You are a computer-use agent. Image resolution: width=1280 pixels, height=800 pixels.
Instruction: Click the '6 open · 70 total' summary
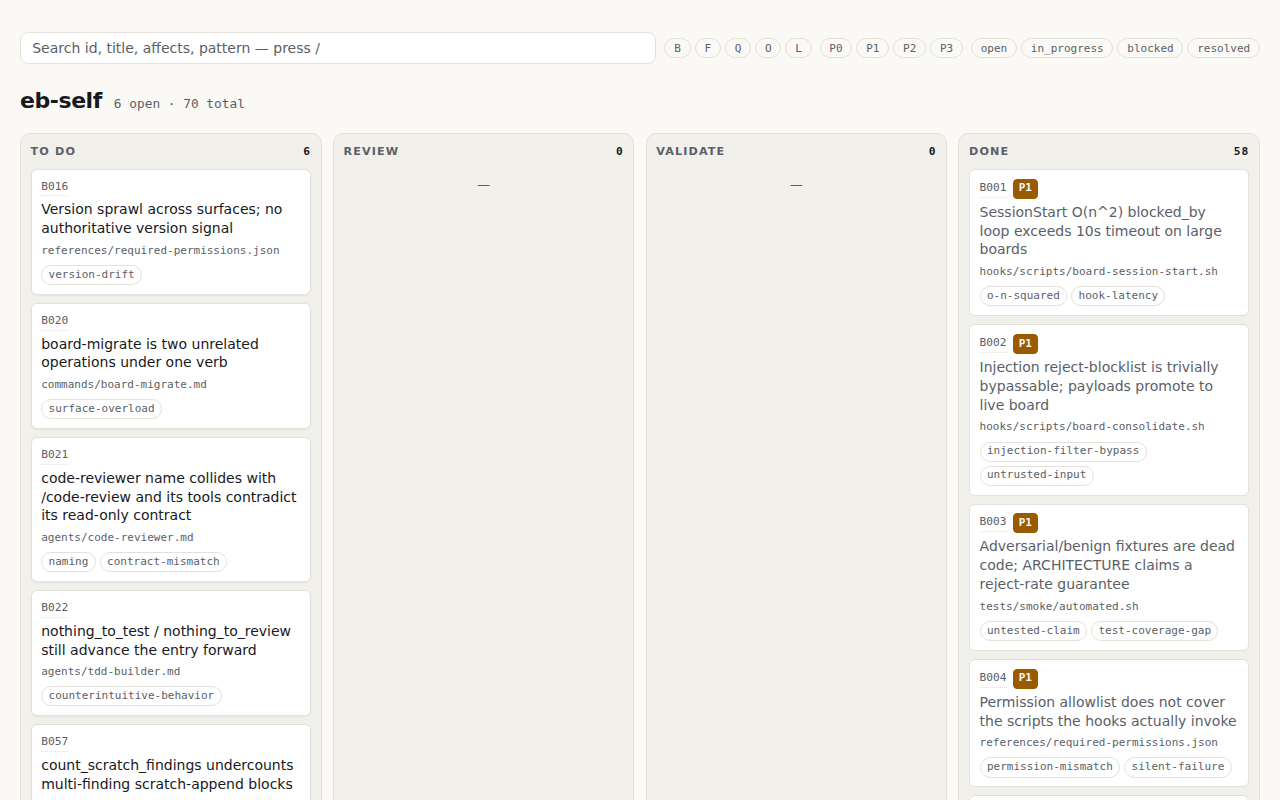[179, 104]
